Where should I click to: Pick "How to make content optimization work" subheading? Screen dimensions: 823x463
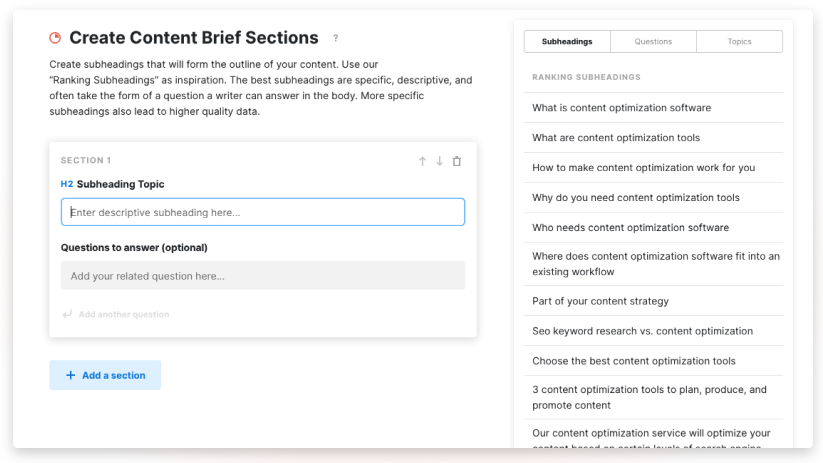643,168
